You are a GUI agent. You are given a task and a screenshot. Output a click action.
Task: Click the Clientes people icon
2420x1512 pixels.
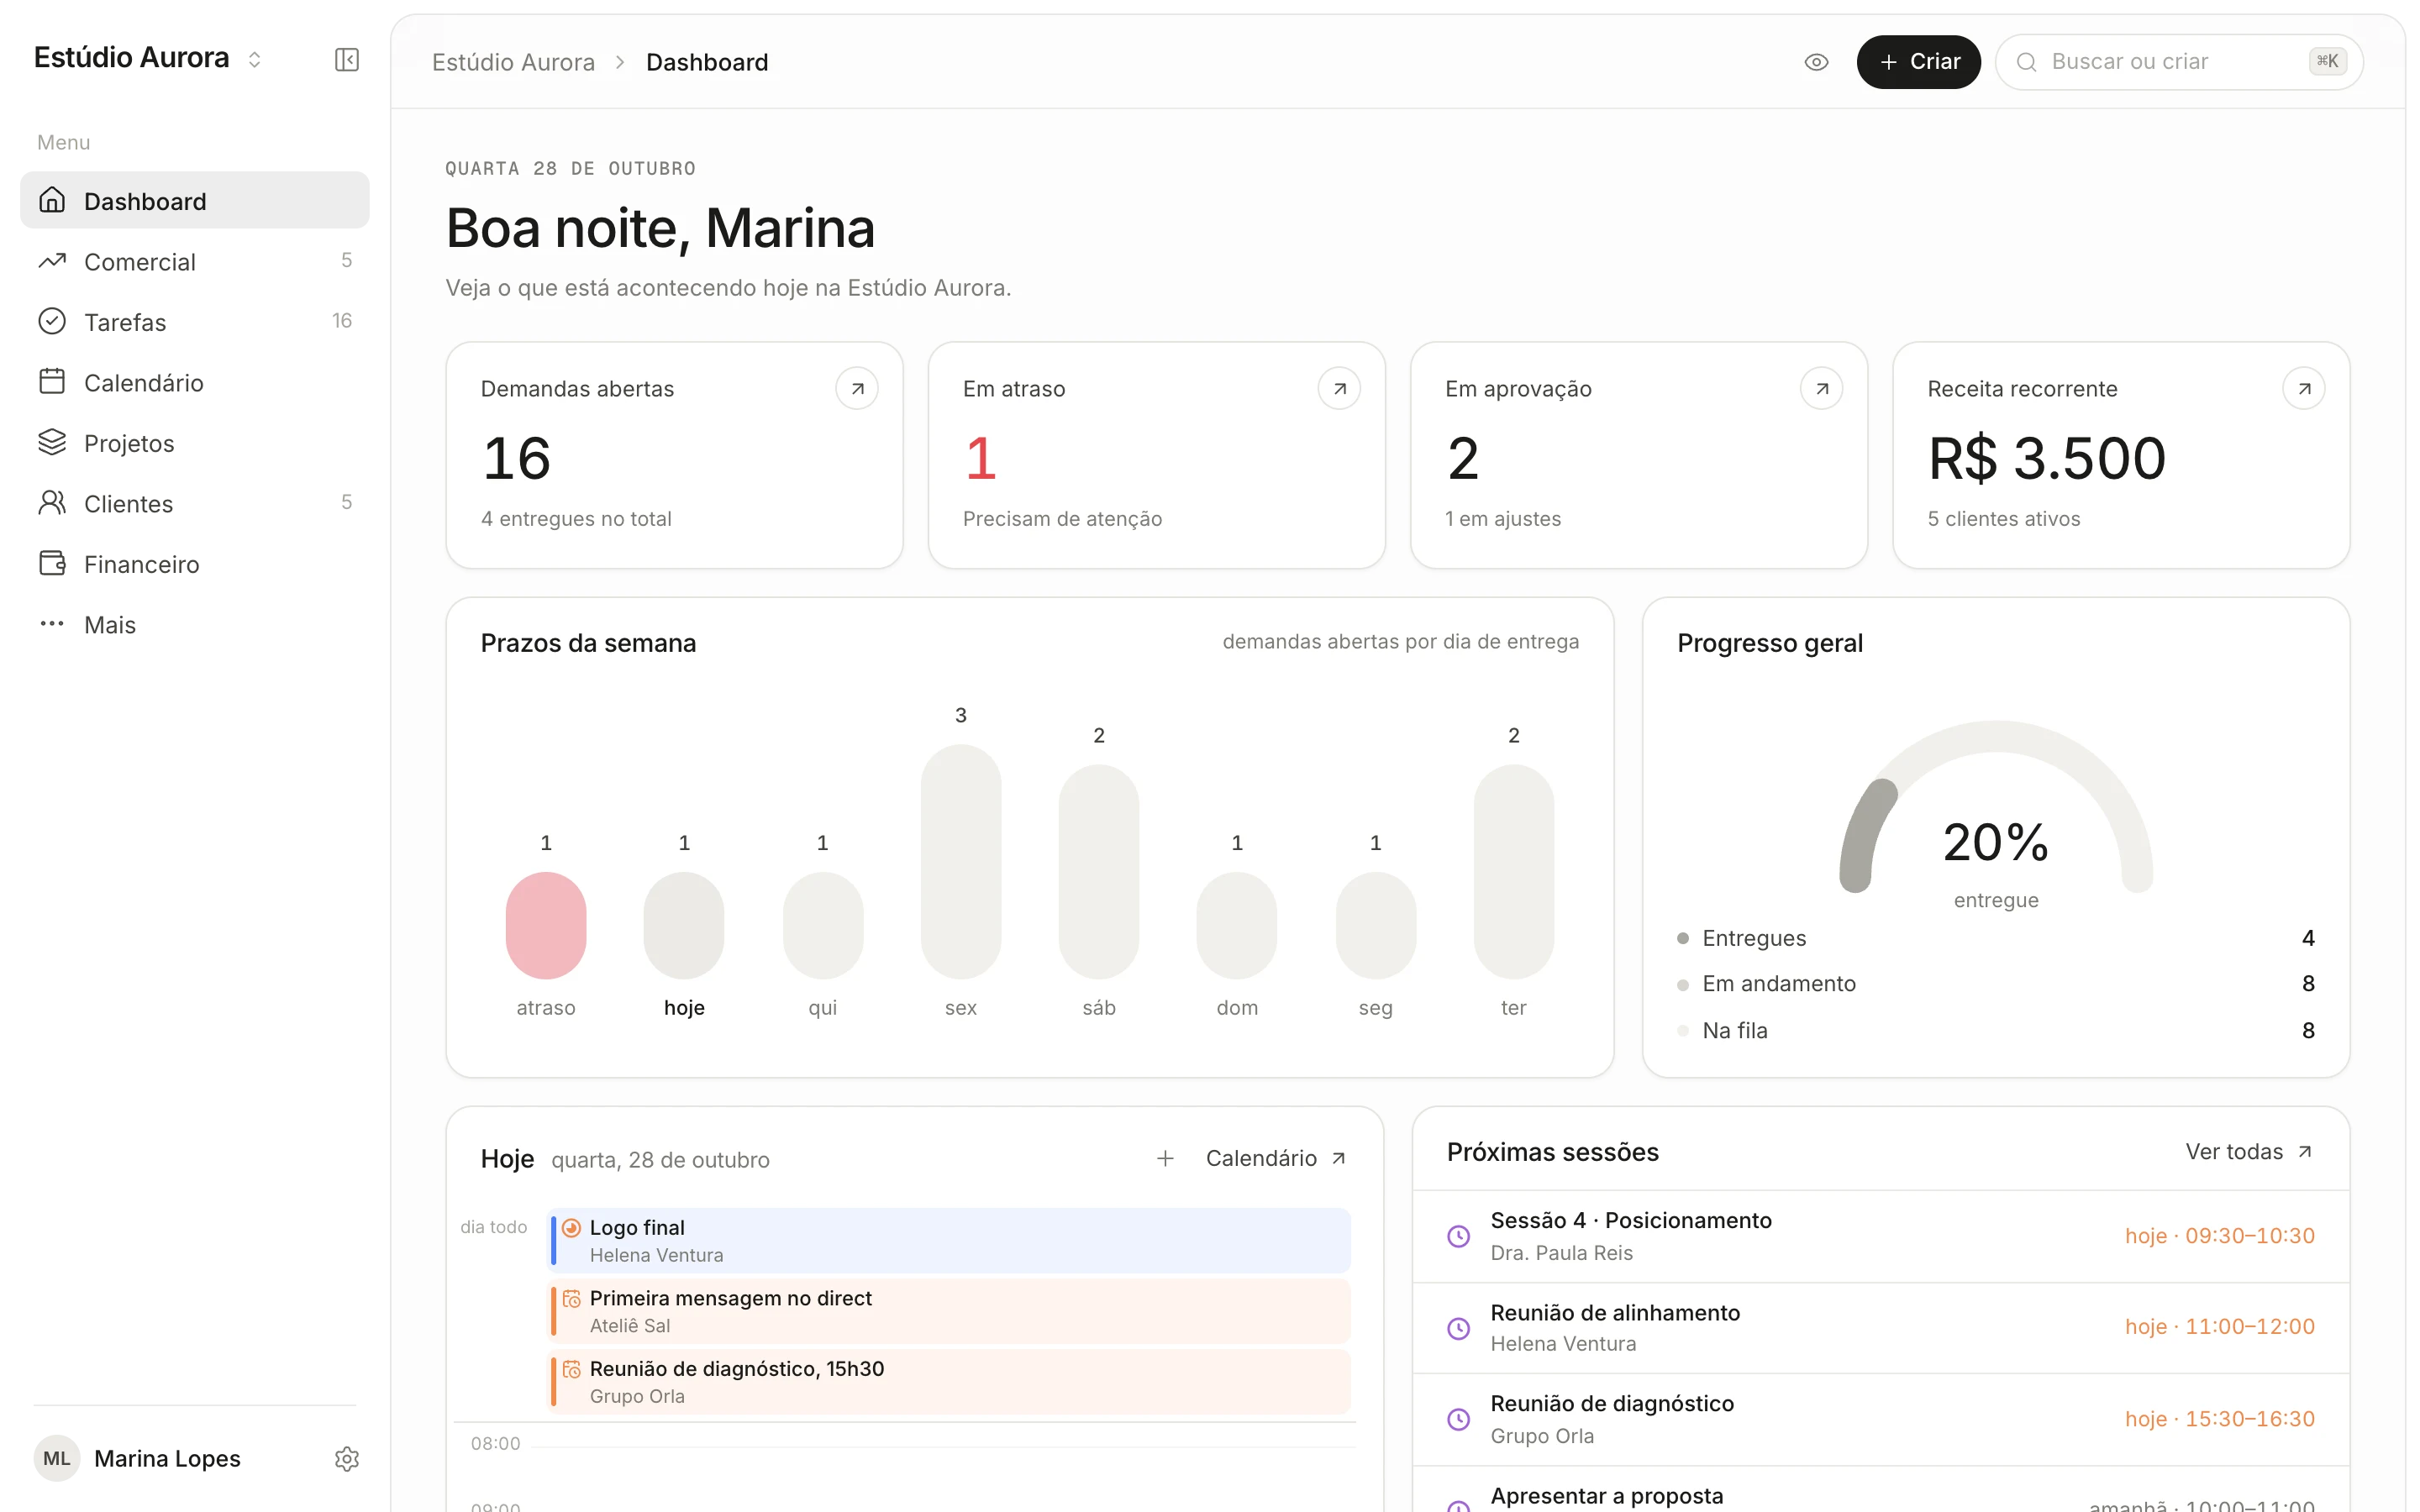(x=52, y=503)
